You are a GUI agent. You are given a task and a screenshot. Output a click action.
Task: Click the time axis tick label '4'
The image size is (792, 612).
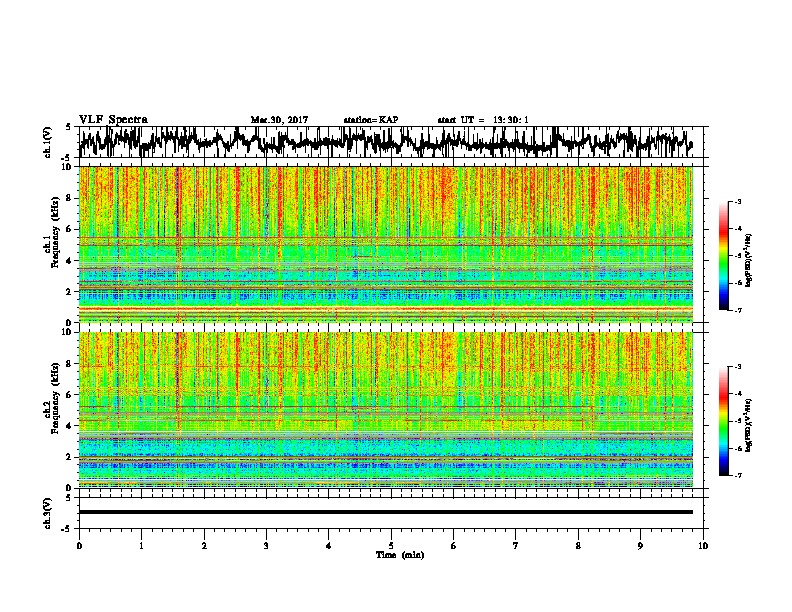329,546
